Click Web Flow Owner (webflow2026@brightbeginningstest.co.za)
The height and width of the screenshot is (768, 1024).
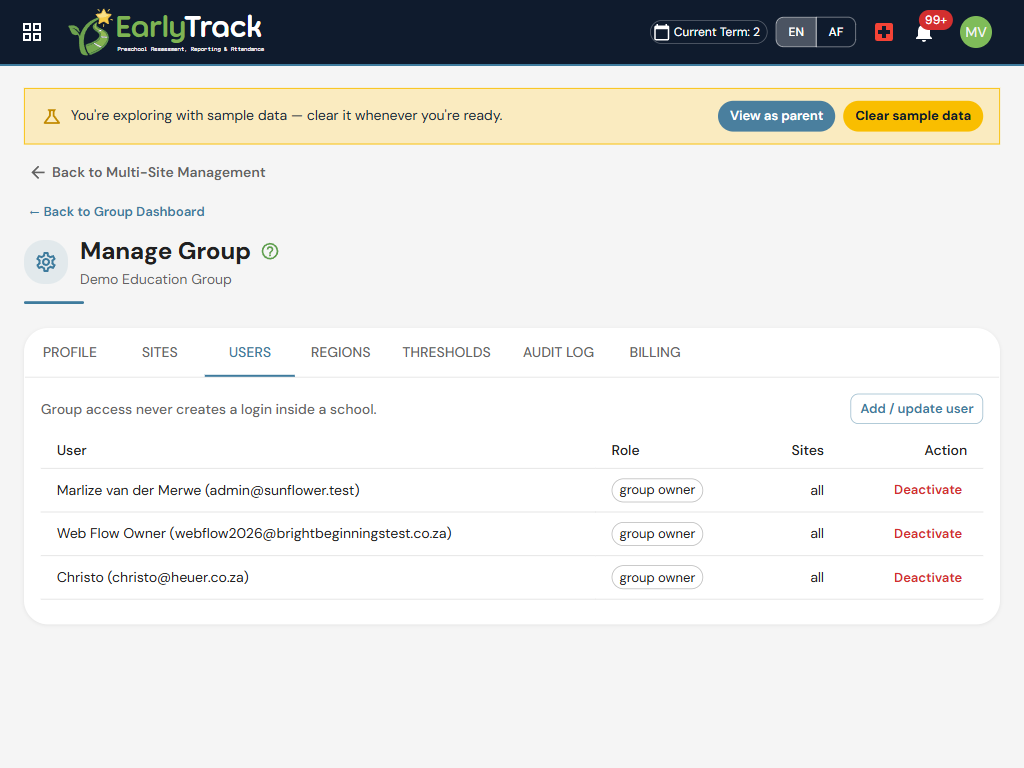coord(254,534)
